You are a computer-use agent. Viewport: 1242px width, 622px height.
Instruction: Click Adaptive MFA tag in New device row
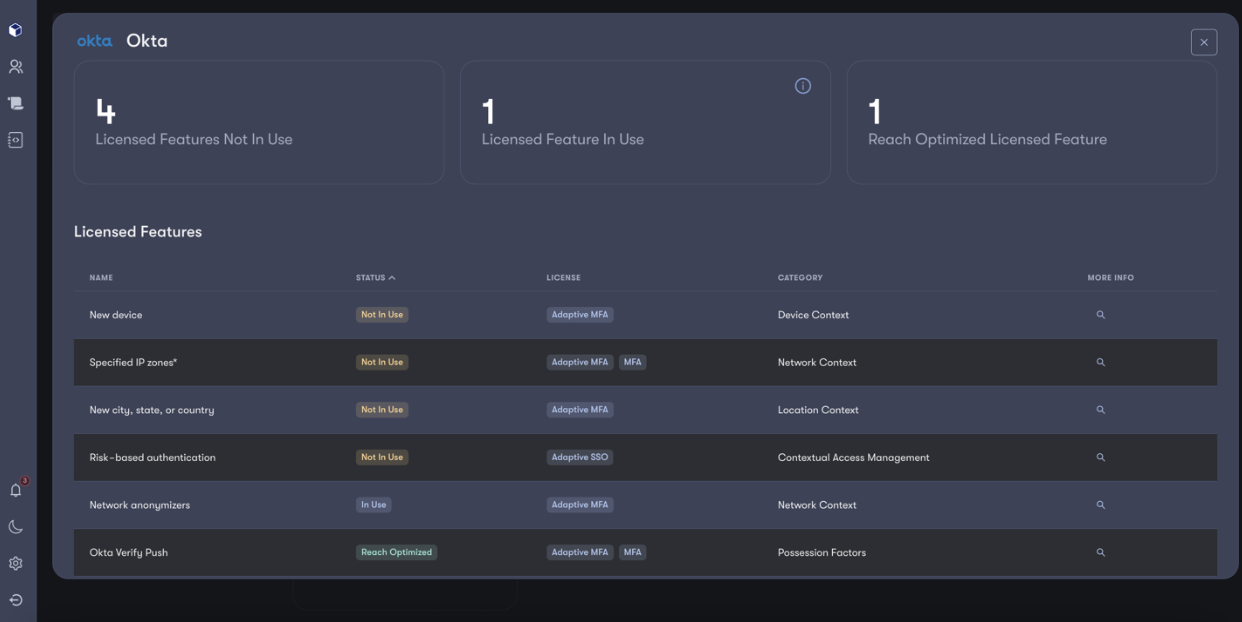(580, 315)
